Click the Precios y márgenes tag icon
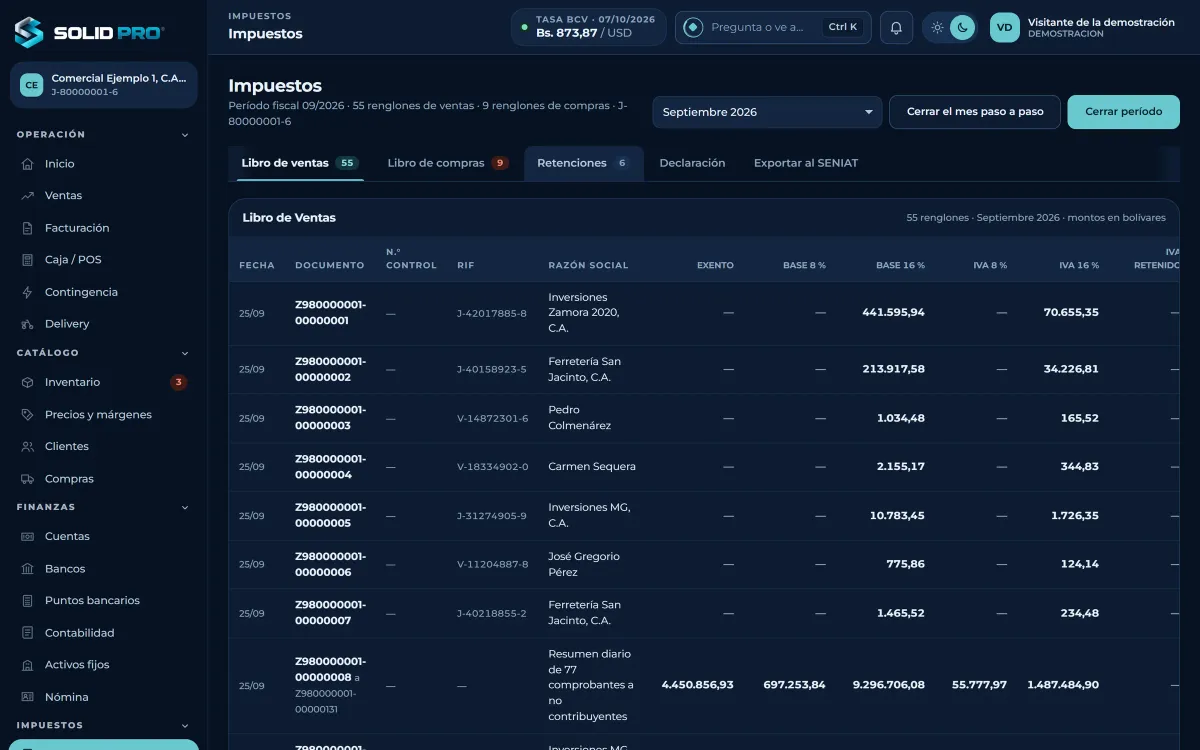This screenshot has width=1200, height=750. 28,415
